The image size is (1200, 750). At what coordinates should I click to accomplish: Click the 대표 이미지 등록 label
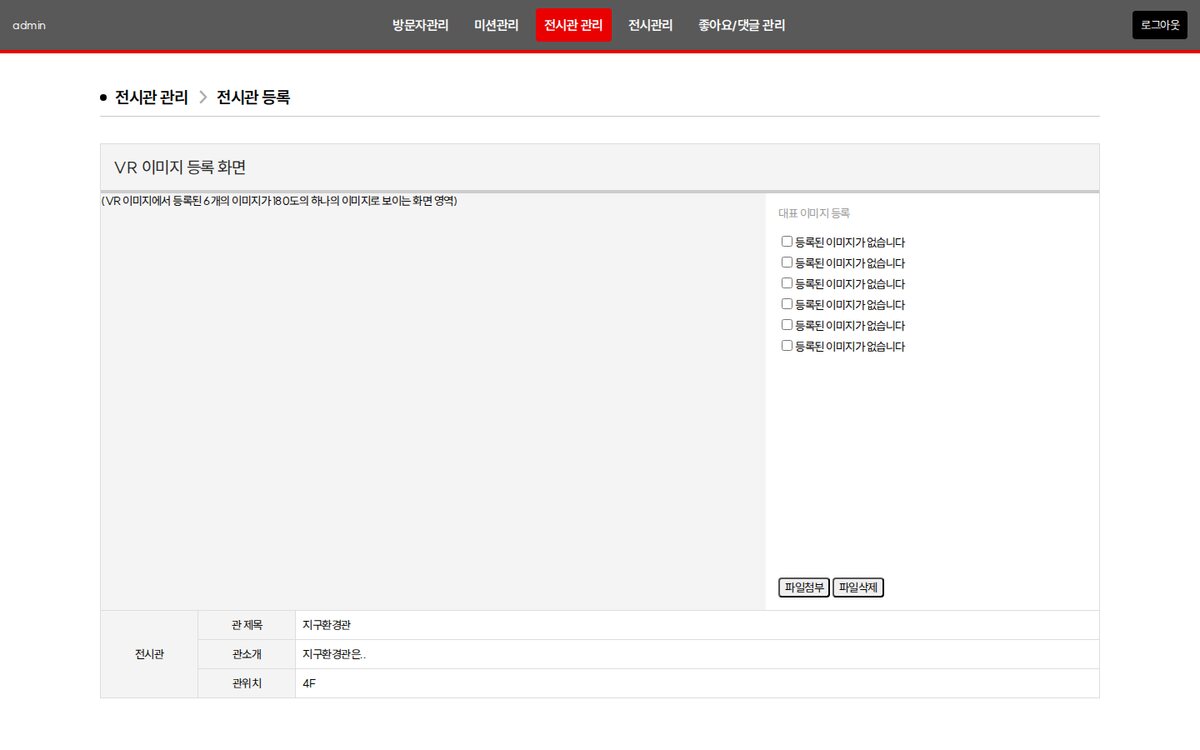point(814,213)
